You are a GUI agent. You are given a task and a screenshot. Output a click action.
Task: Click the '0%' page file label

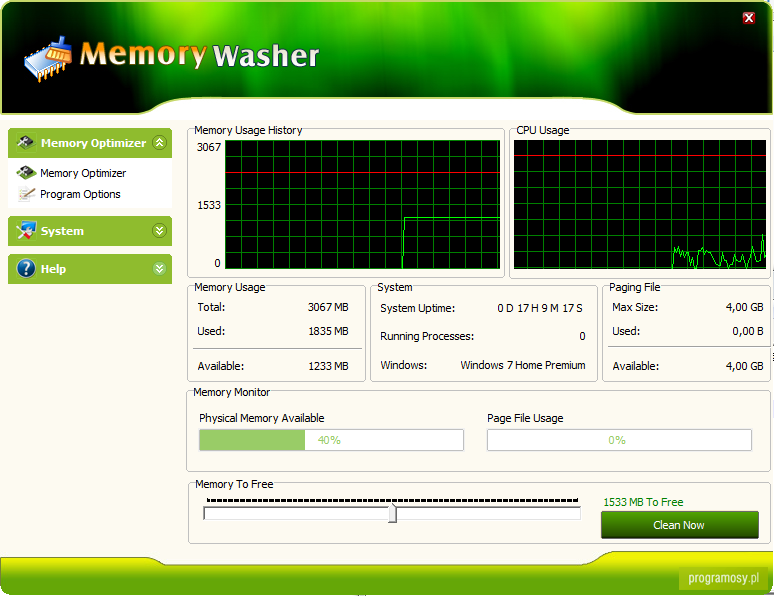[617, 440]
